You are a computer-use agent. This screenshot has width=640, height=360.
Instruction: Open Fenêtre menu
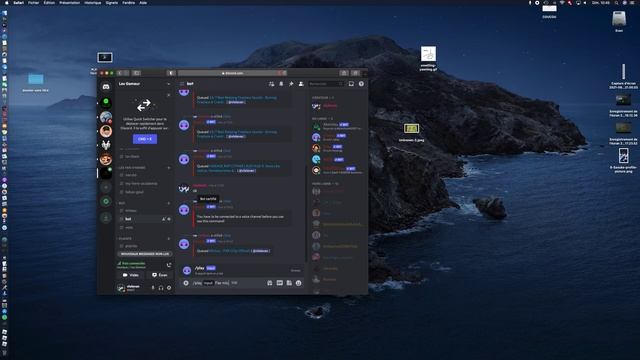pyautogui.click(x=129, y=2)
